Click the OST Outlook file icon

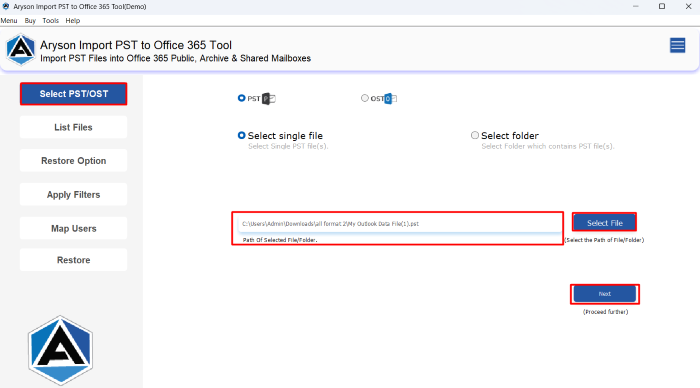pyautogui.click(x=391, y=99)
